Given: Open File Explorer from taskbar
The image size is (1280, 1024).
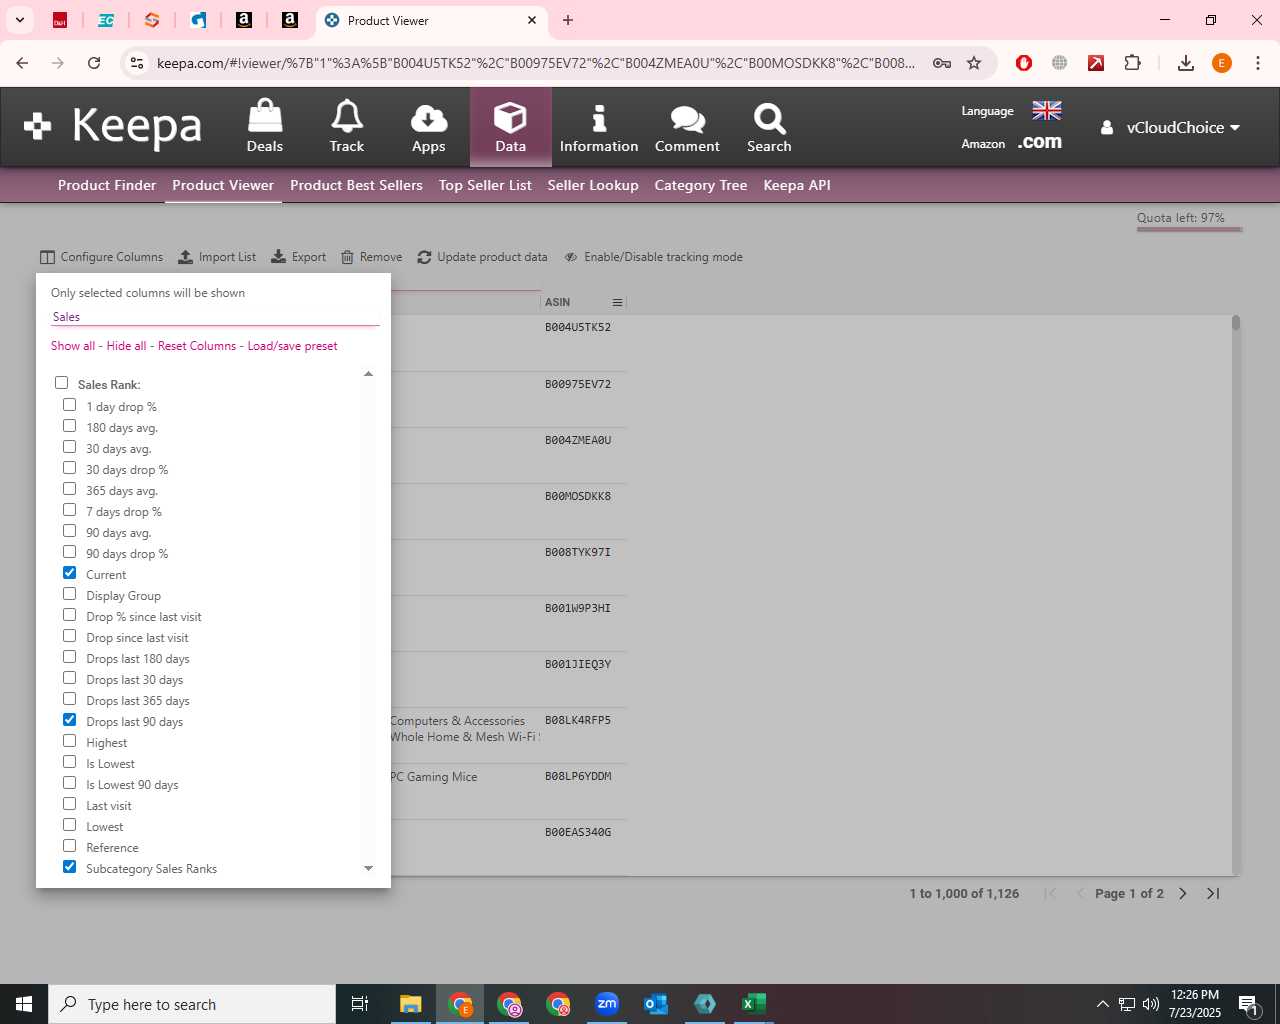Looking at the screenshot, I should click(411, 1004).
